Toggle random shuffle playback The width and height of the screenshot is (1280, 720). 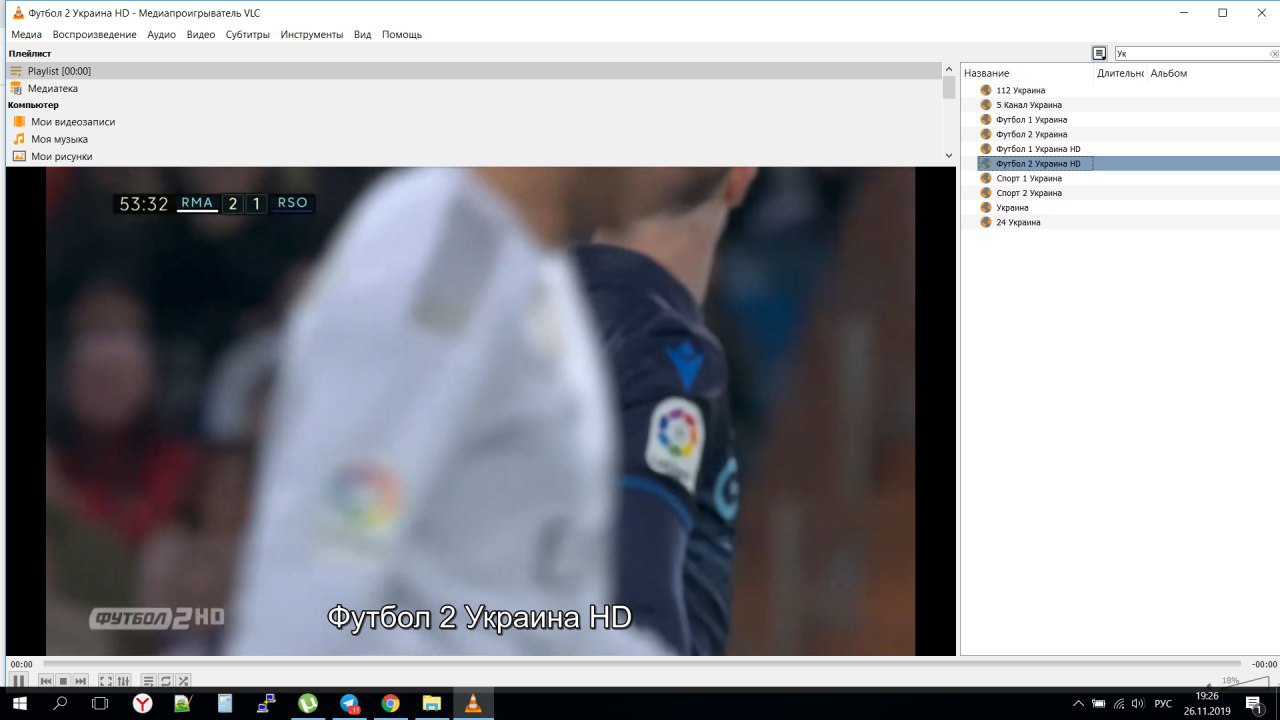183,681
